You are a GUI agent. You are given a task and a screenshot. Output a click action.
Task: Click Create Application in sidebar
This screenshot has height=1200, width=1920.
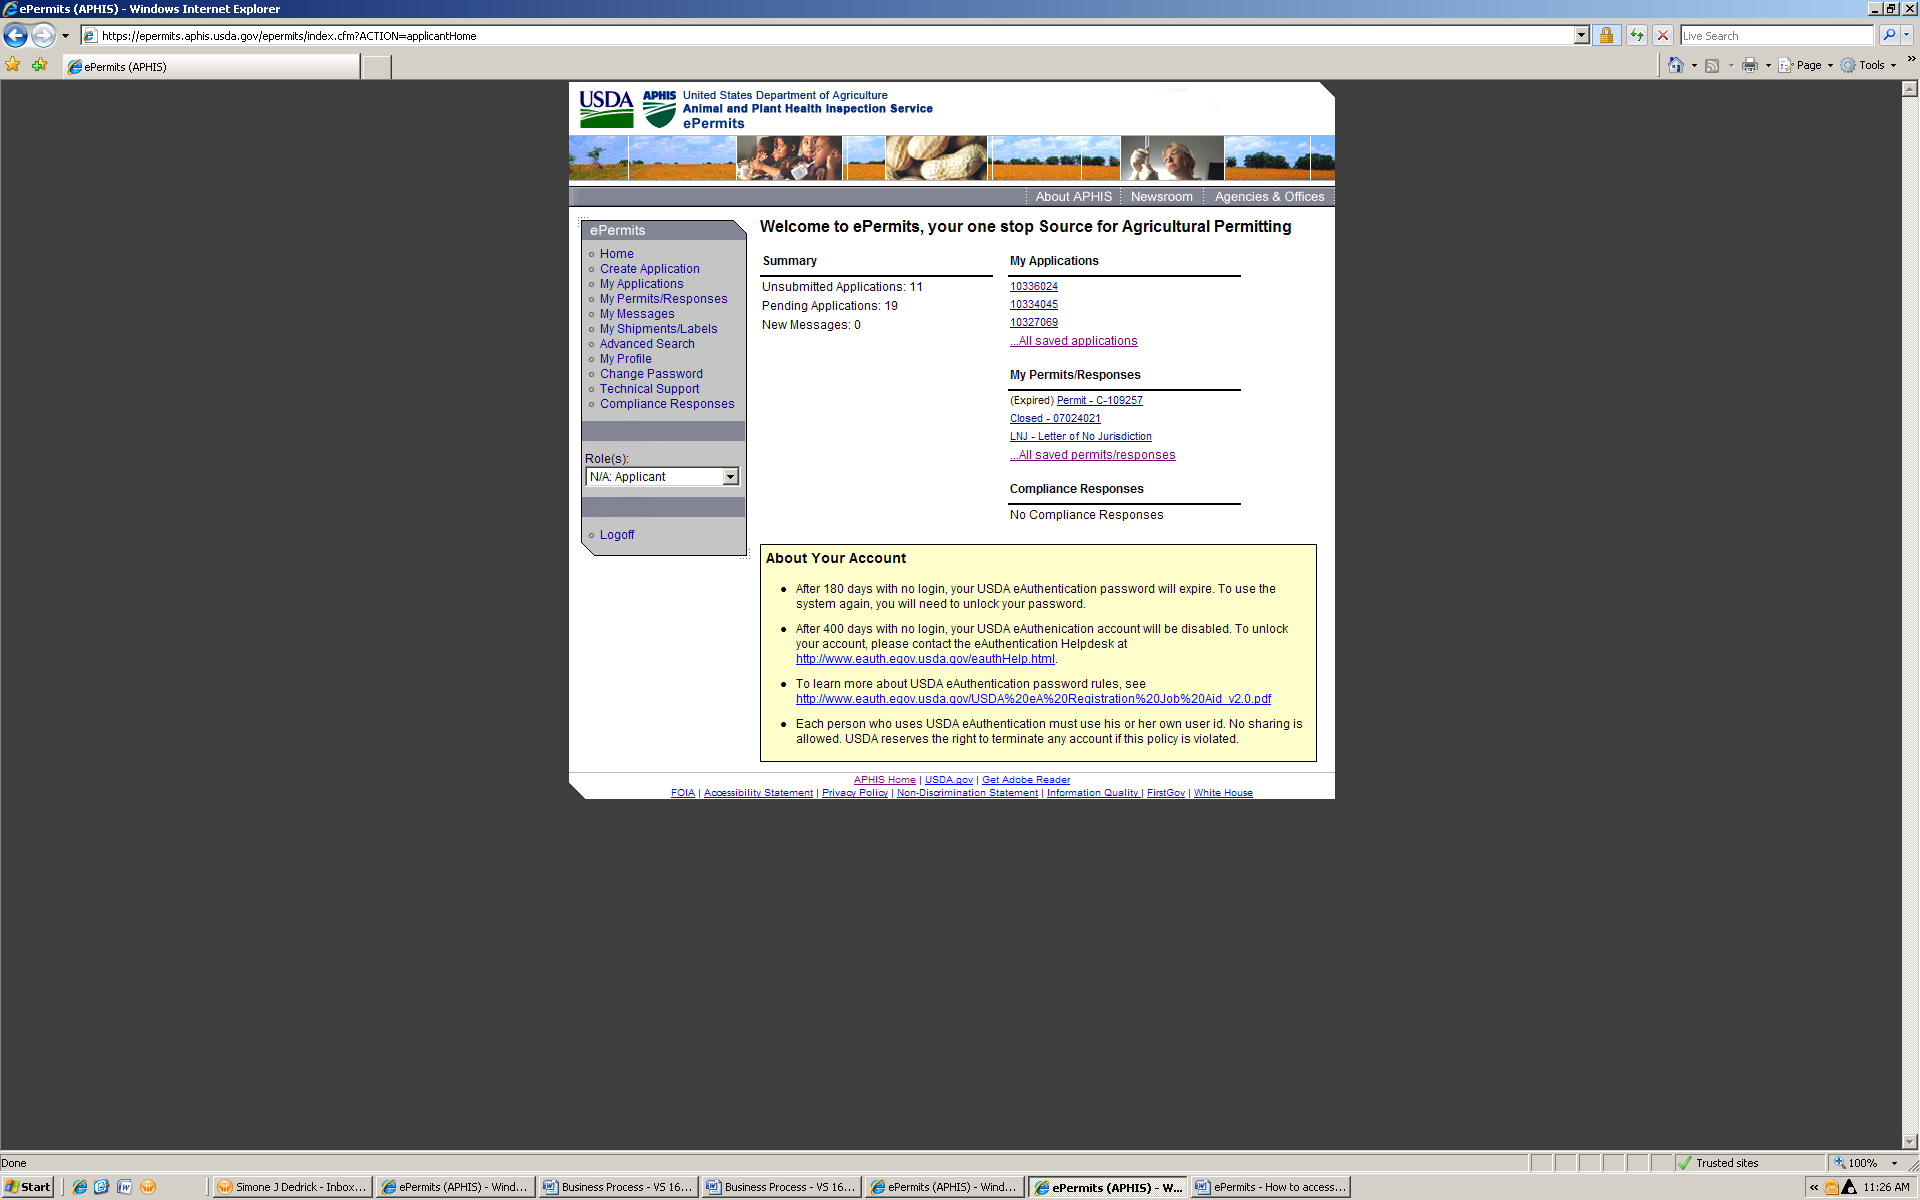pos(649,269)
